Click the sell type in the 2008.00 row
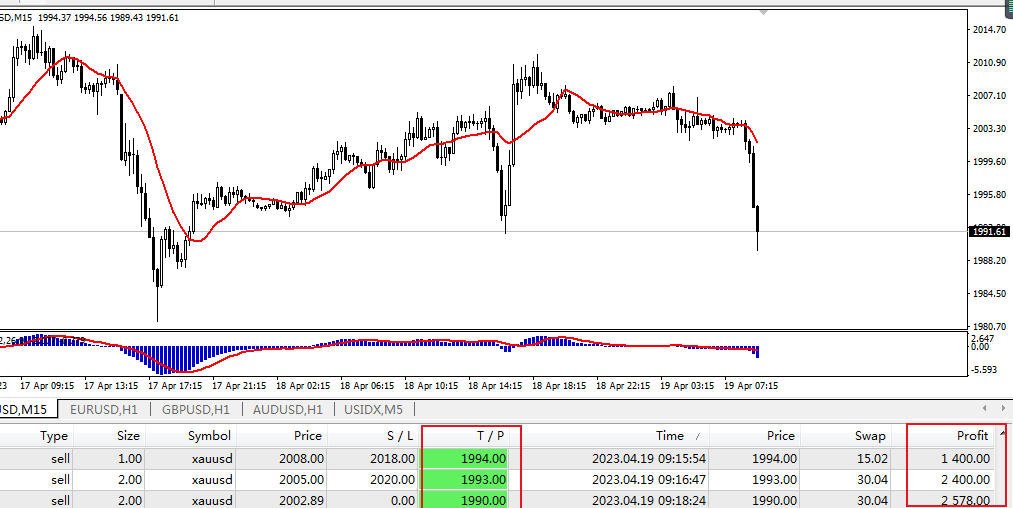Image resolution: width=1013 pixels, height=508 pixels. tap(60, 459)
